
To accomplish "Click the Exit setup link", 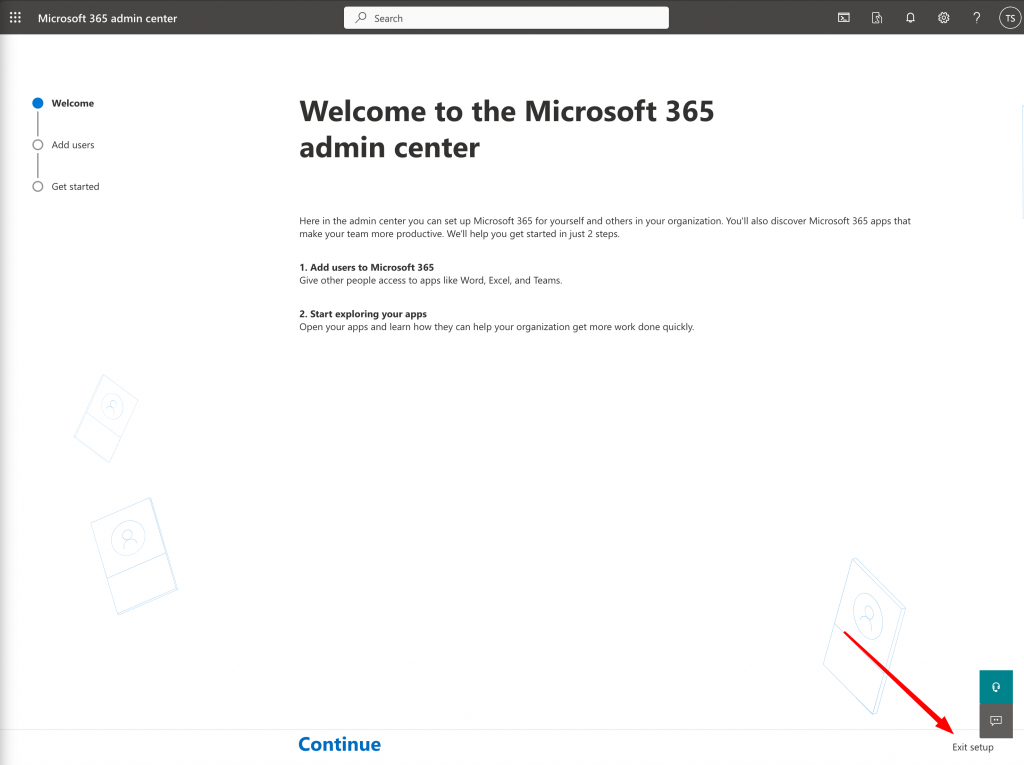I will [972, 747].
